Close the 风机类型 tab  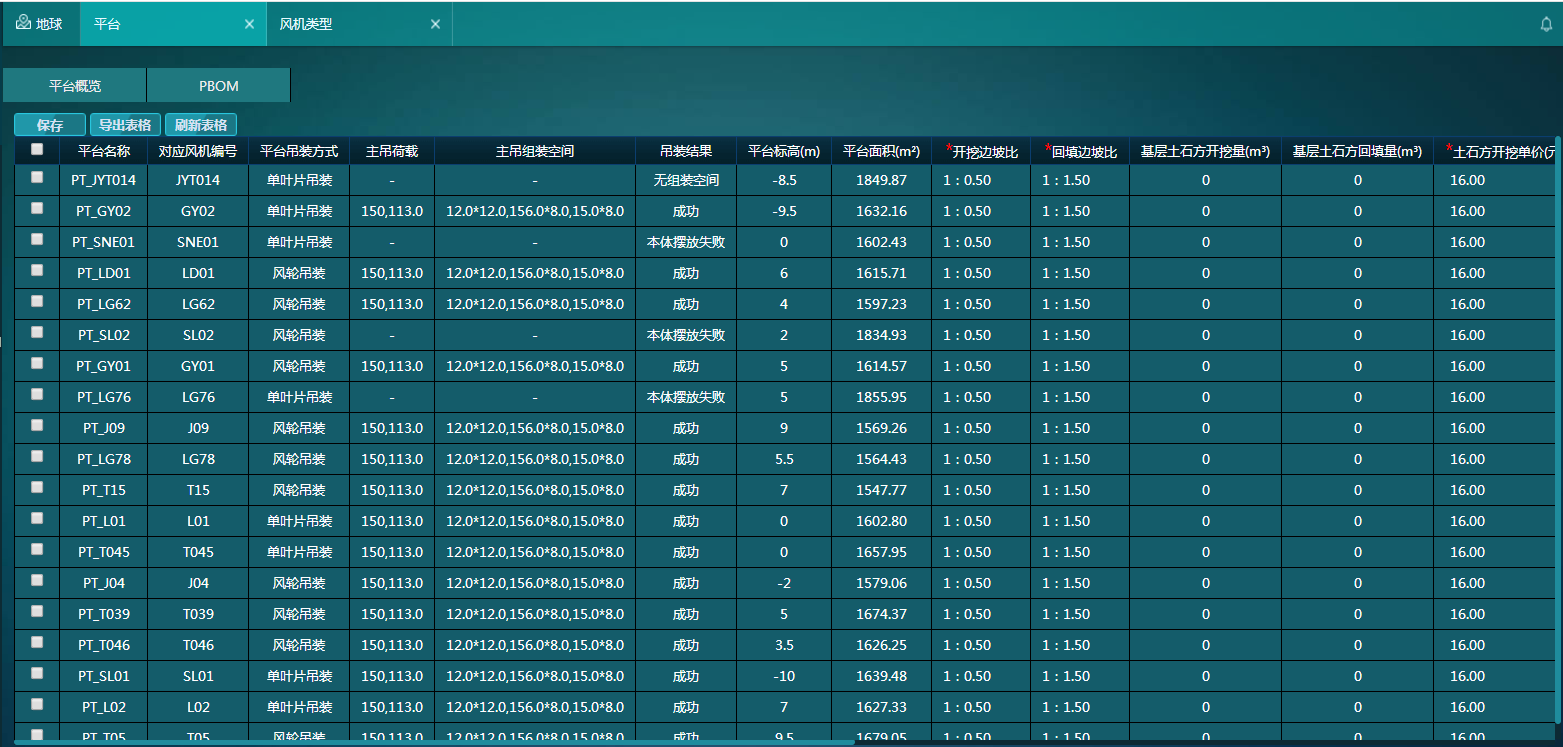[435, 24]
